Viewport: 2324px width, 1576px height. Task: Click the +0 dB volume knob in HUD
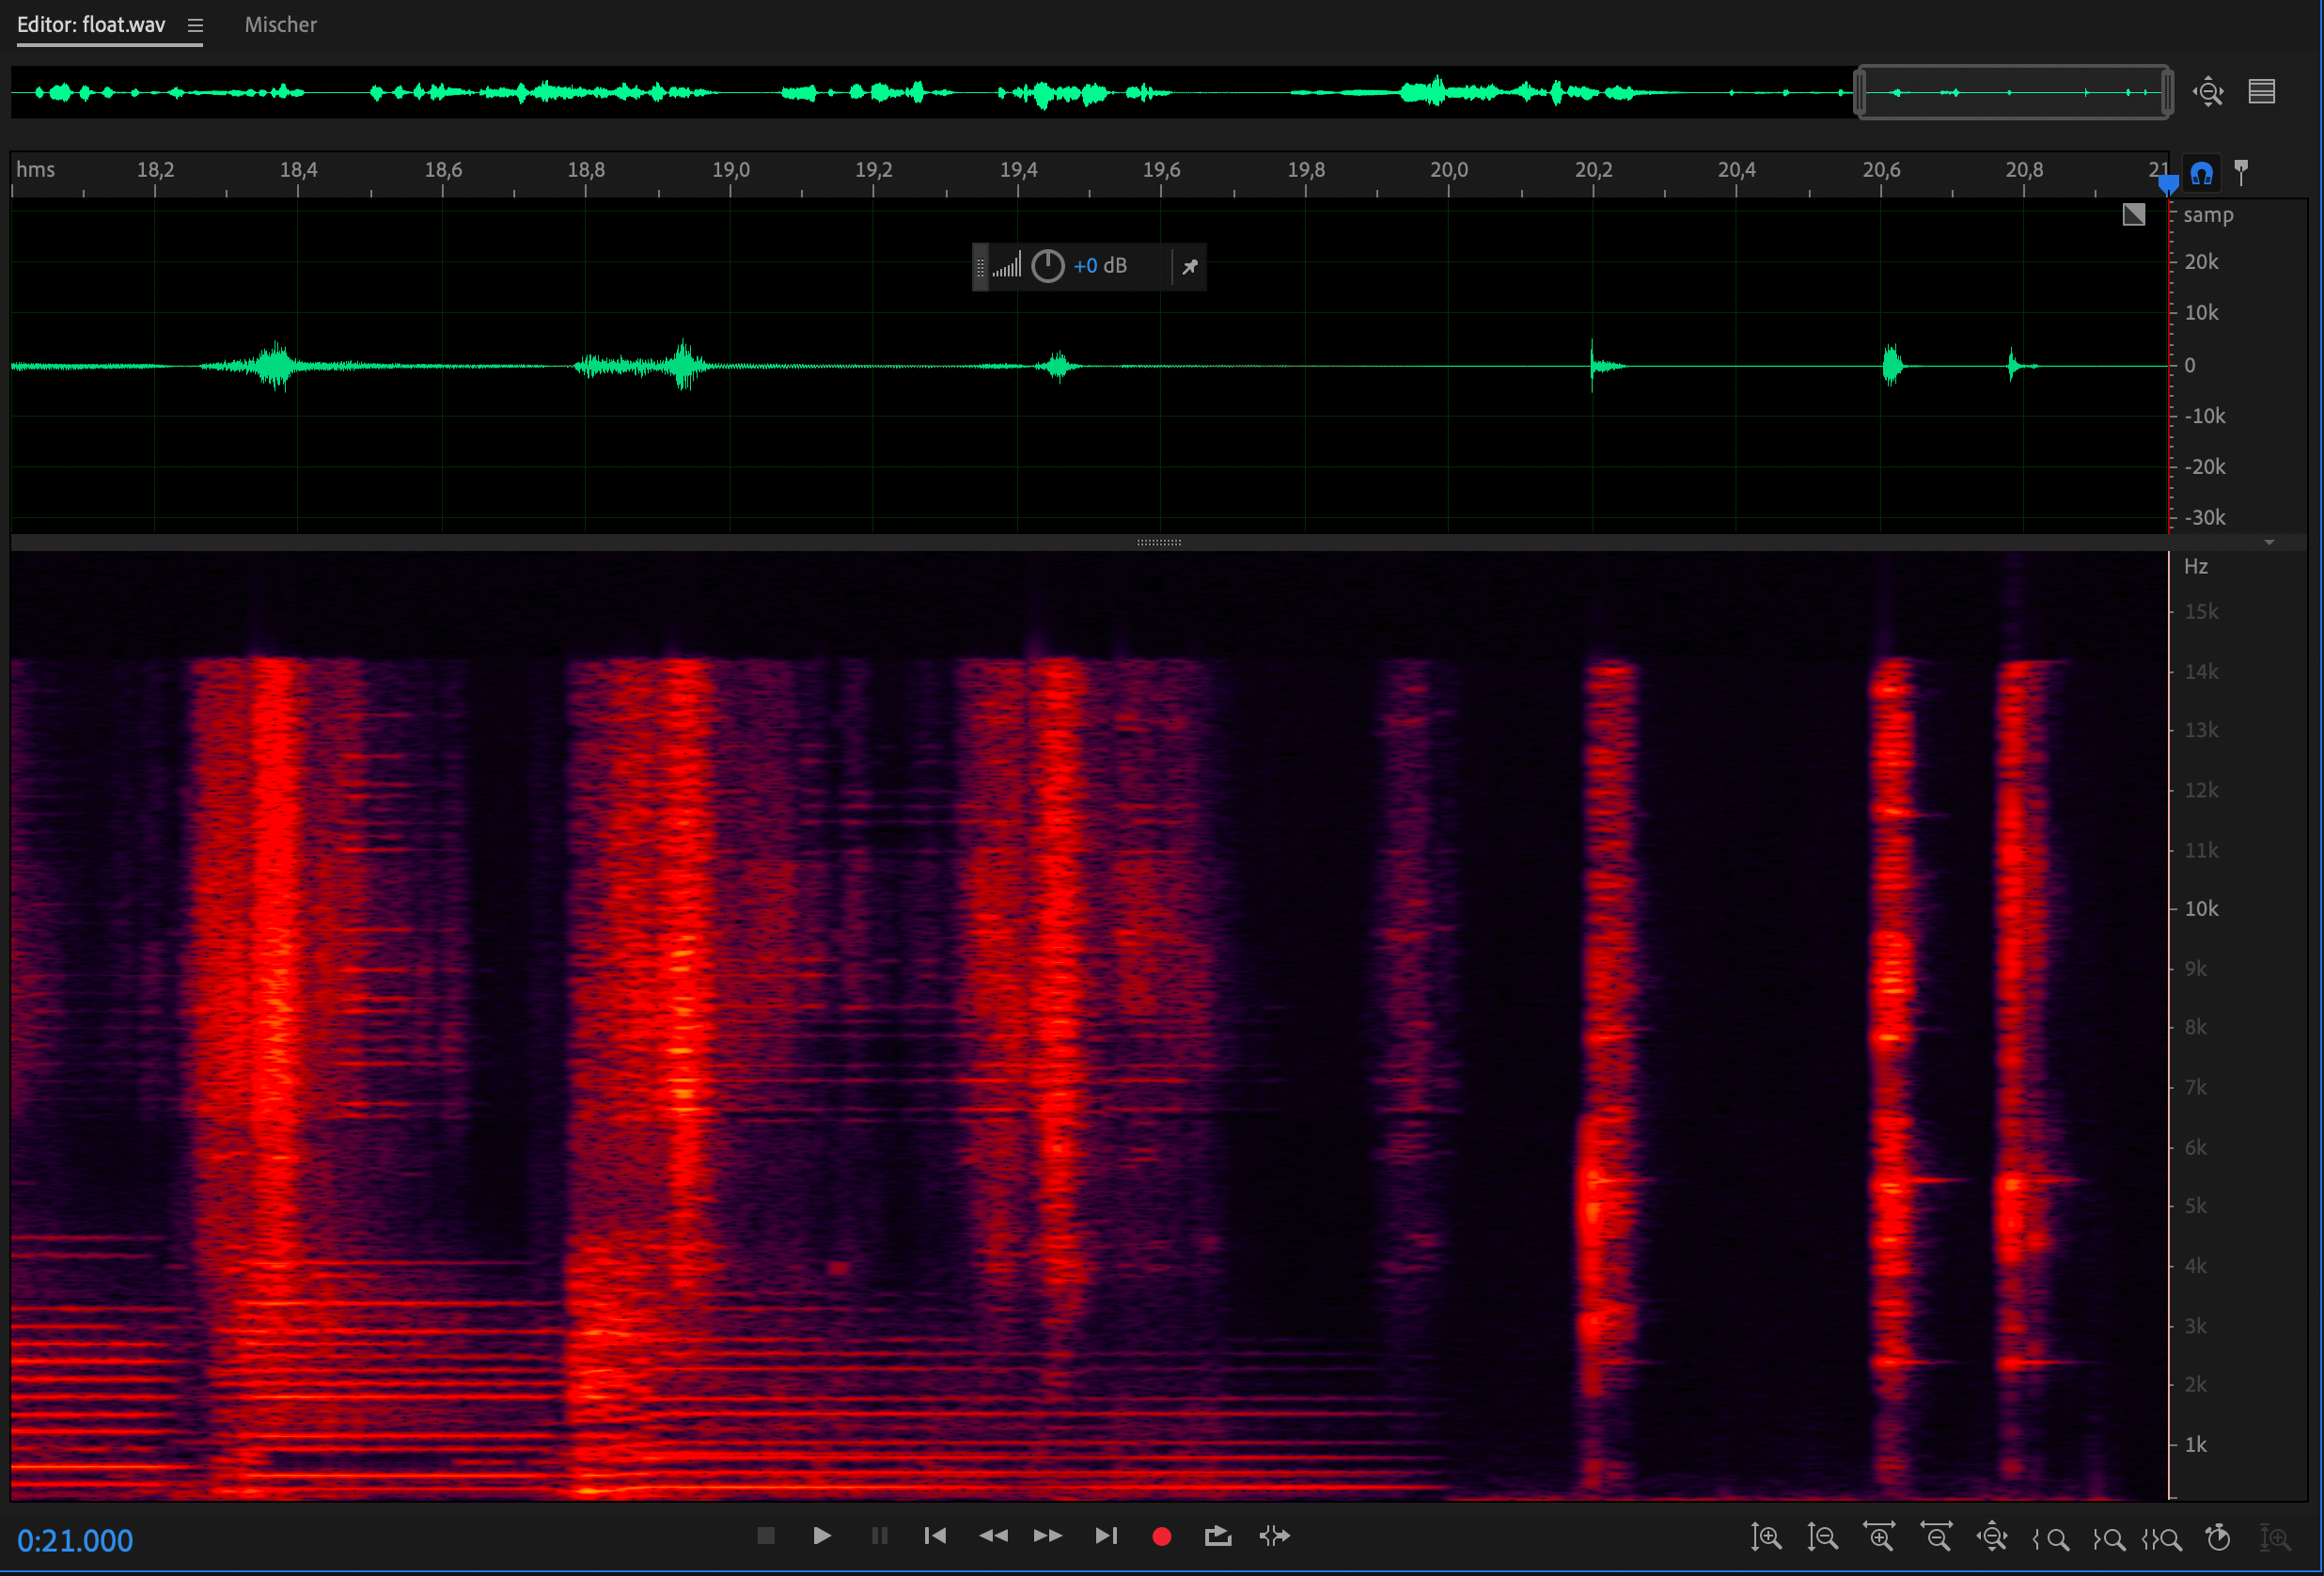click(1047, 266)
